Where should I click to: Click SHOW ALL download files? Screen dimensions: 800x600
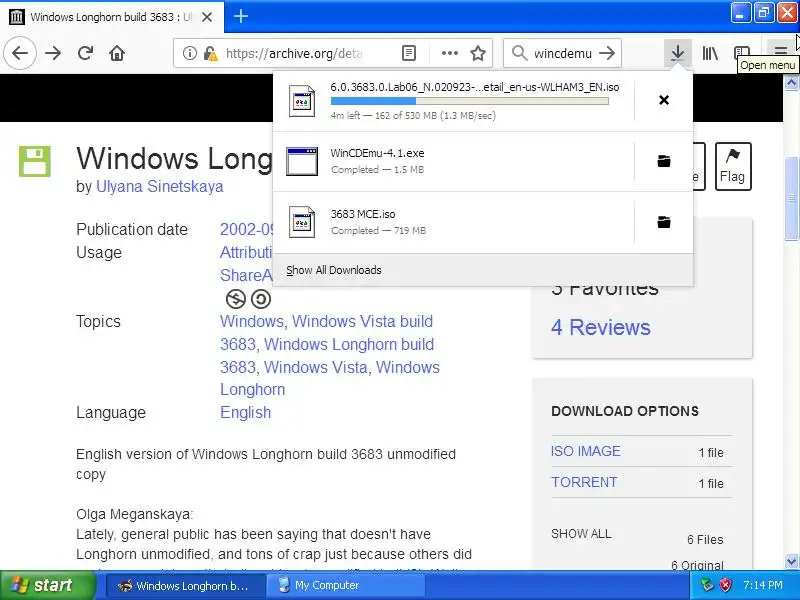point(581,534)
